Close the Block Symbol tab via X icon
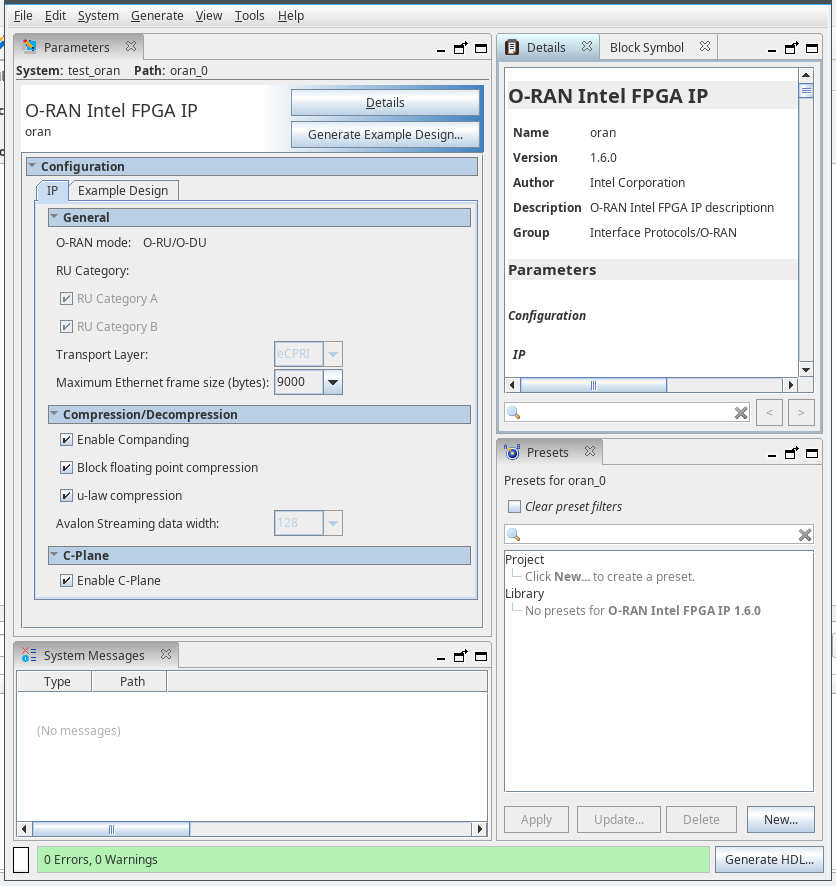The width and height of the screenshot is (836, 886). point(704,46)
